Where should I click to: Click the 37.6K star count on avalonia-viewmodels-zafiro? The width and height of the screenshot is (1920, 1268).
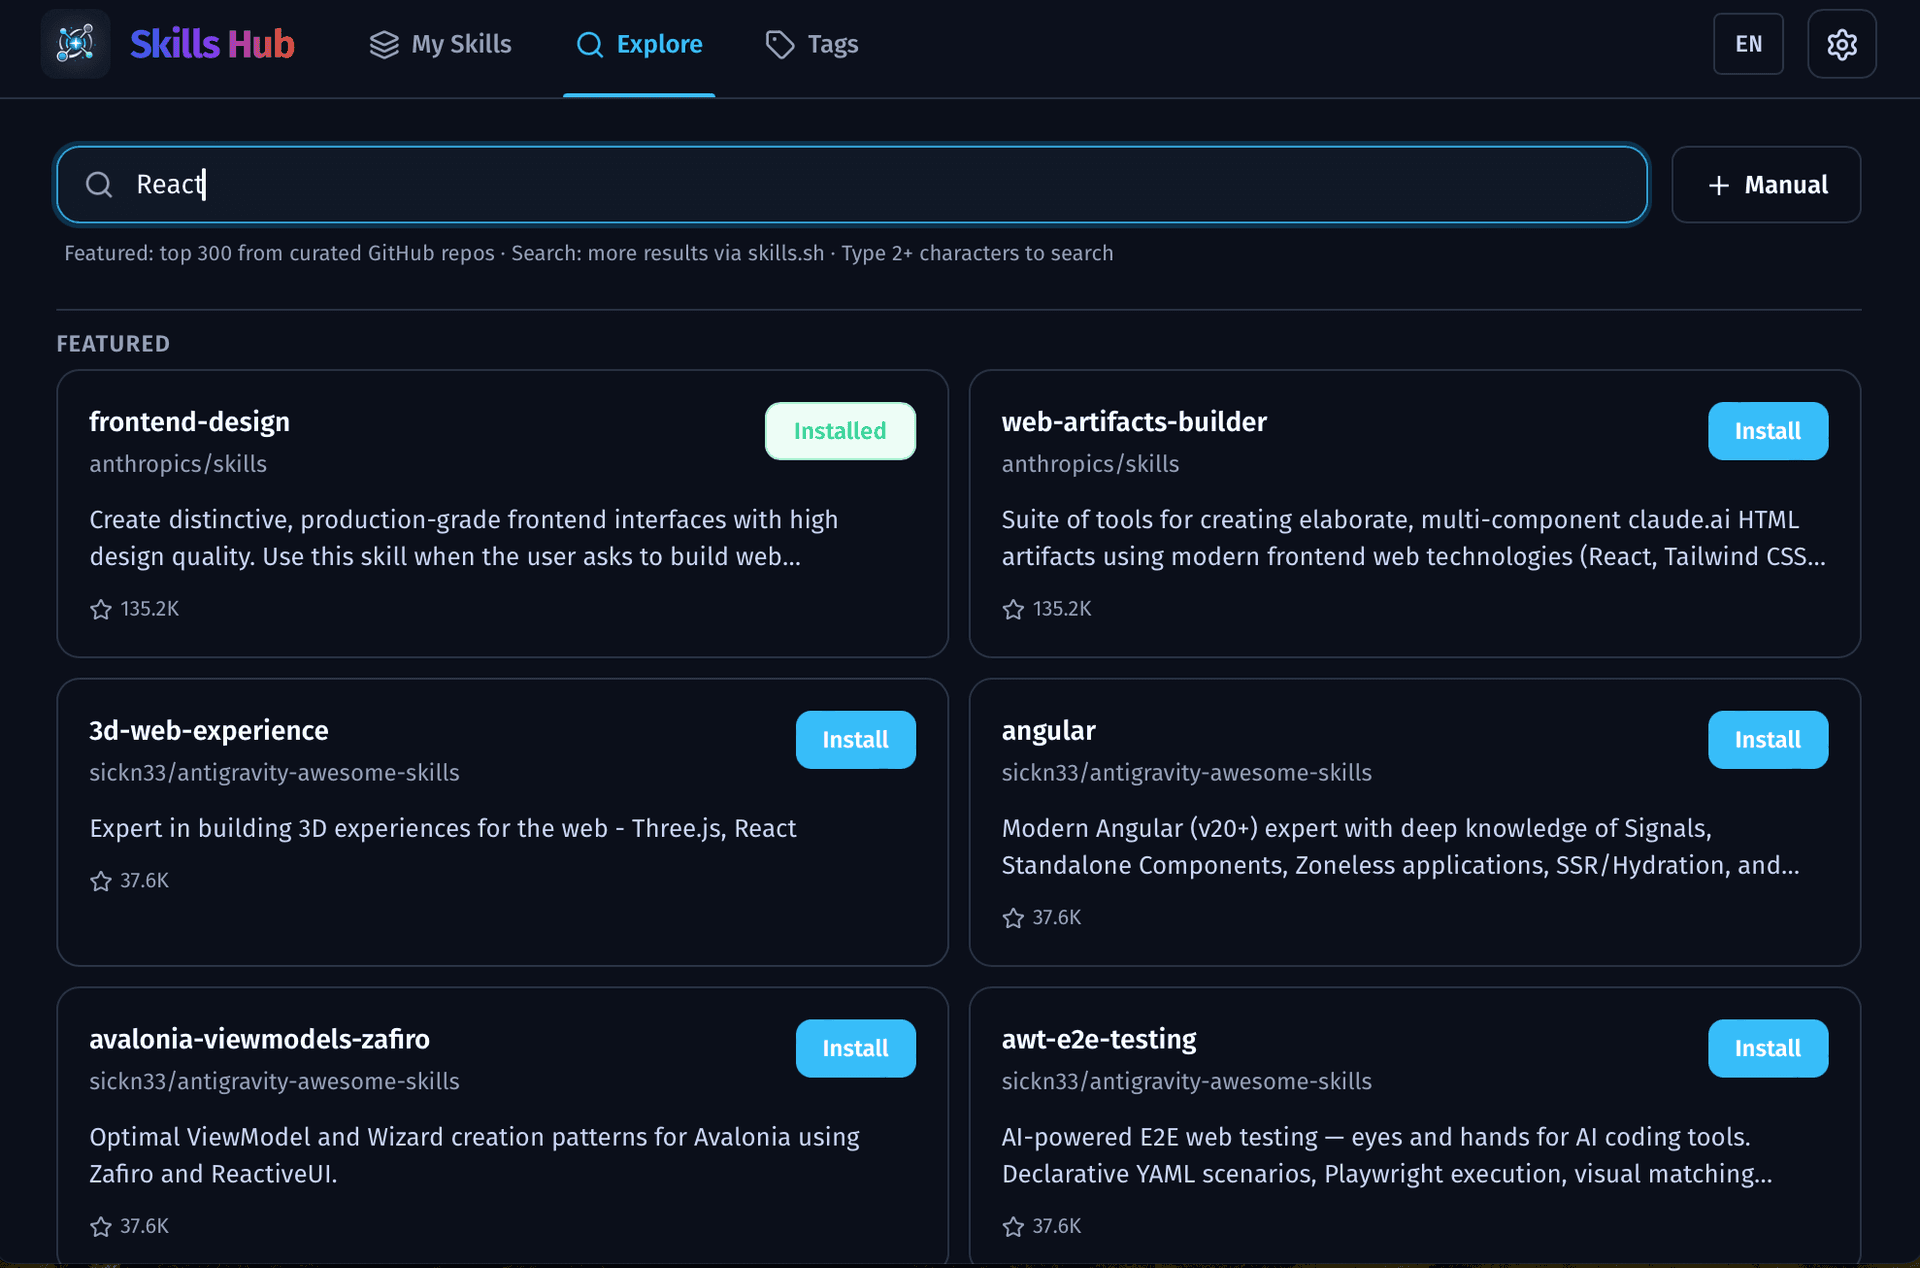click(x=144, y=1227)
